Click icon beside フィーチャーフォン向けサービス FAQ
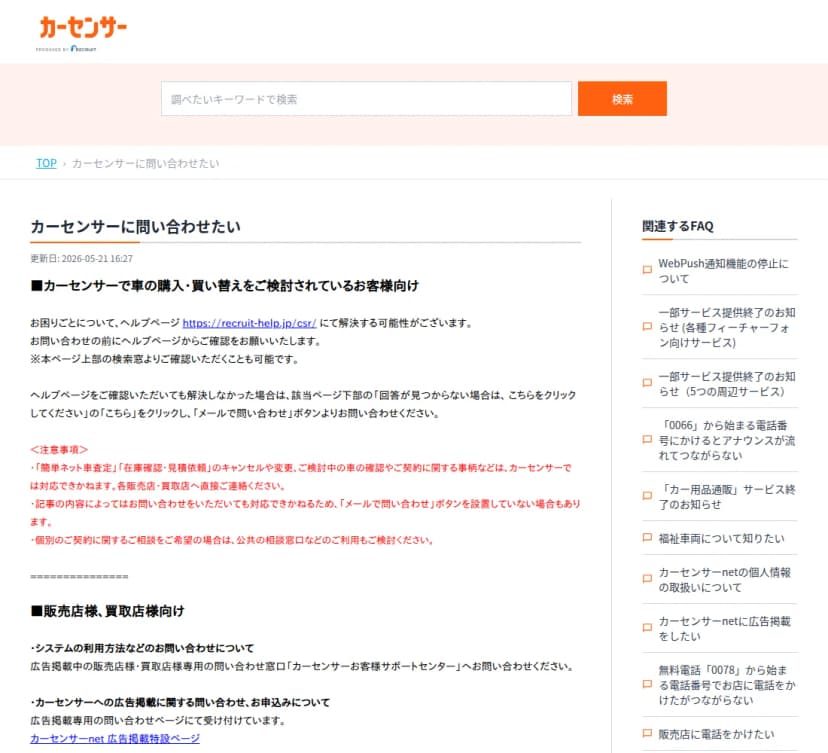 [x=647, y=327]
